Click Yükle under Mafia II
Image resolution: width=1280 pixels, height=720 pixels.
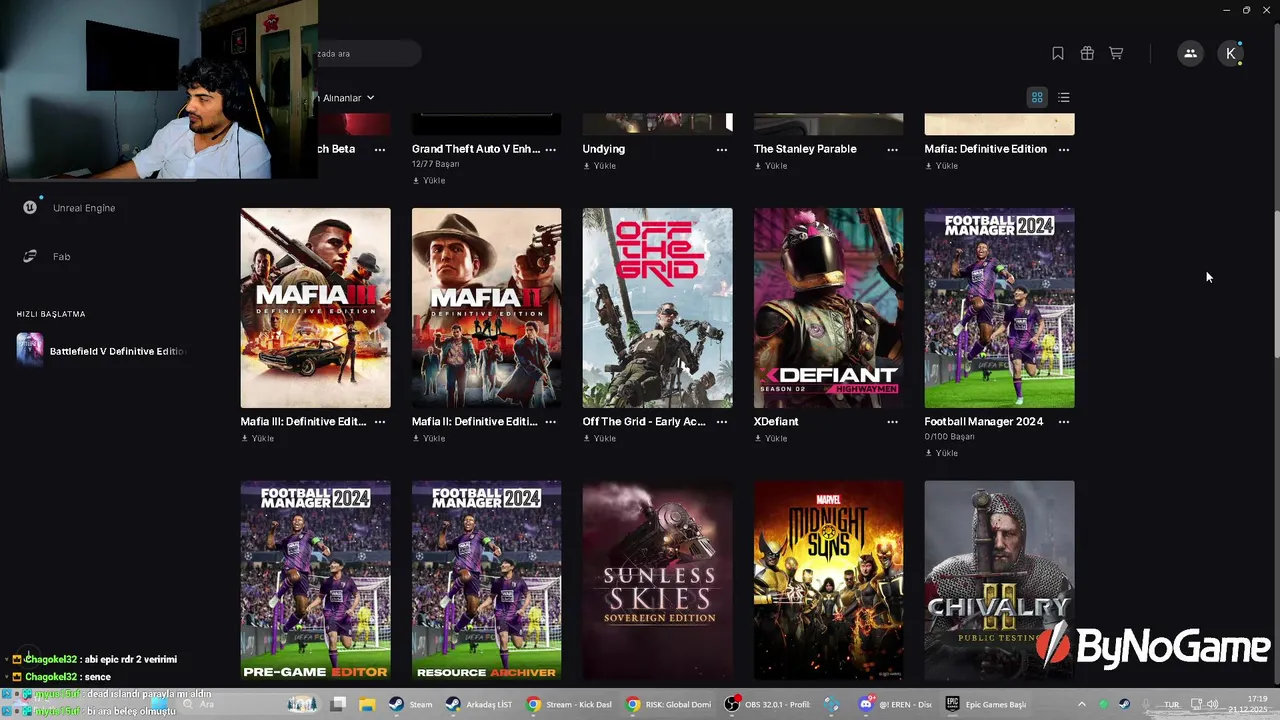pos(429,439)
